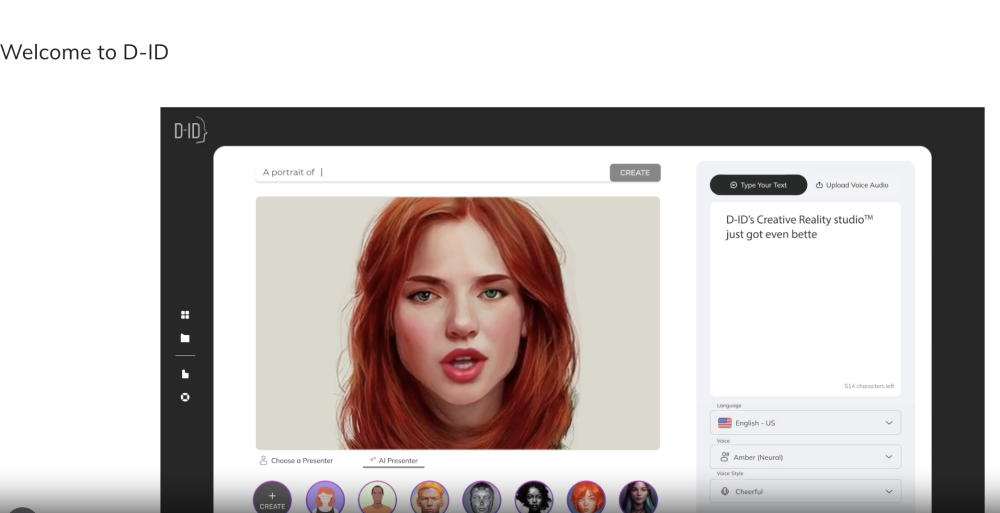
Task: Click the D-ID logo
Action: coord(190,130)
